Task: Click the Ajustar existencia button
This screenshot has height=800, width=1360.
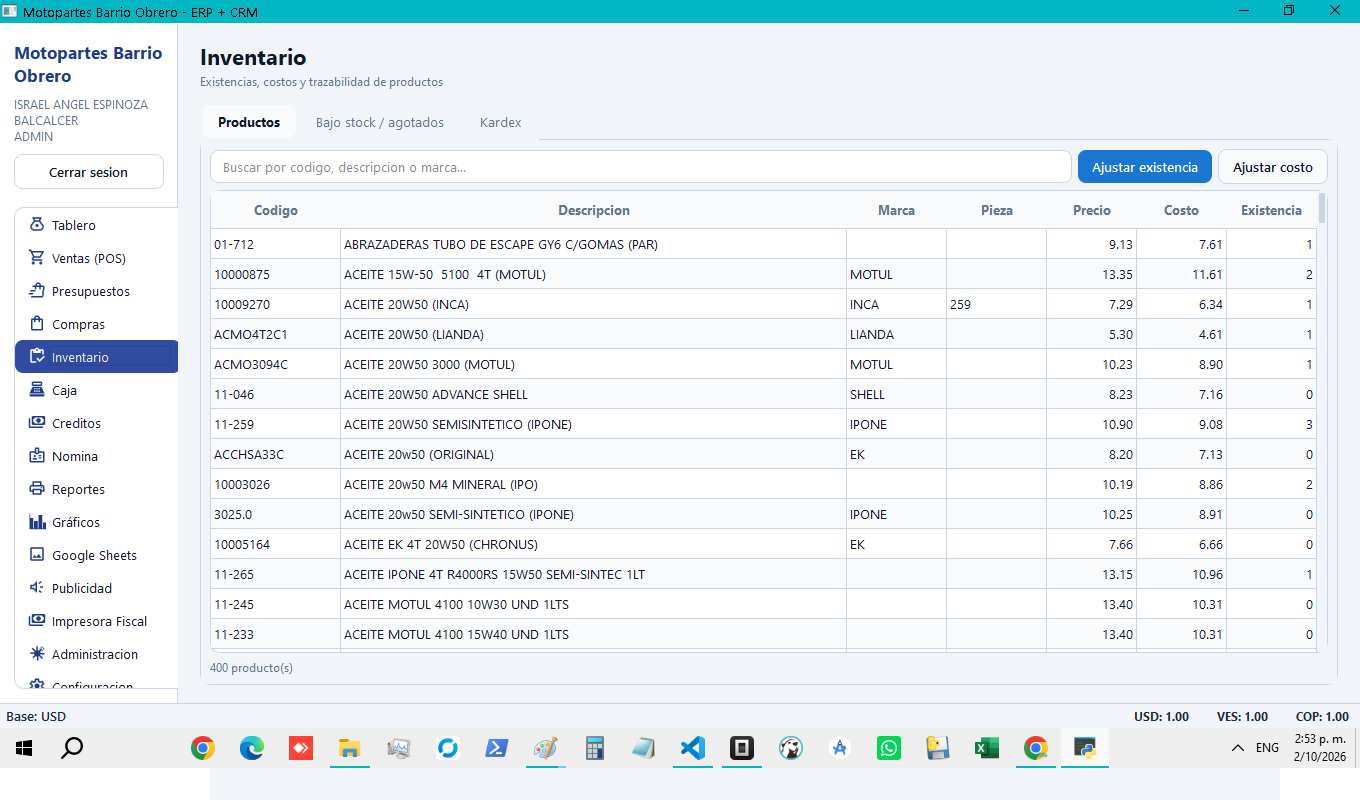Action: point(1145,167)
